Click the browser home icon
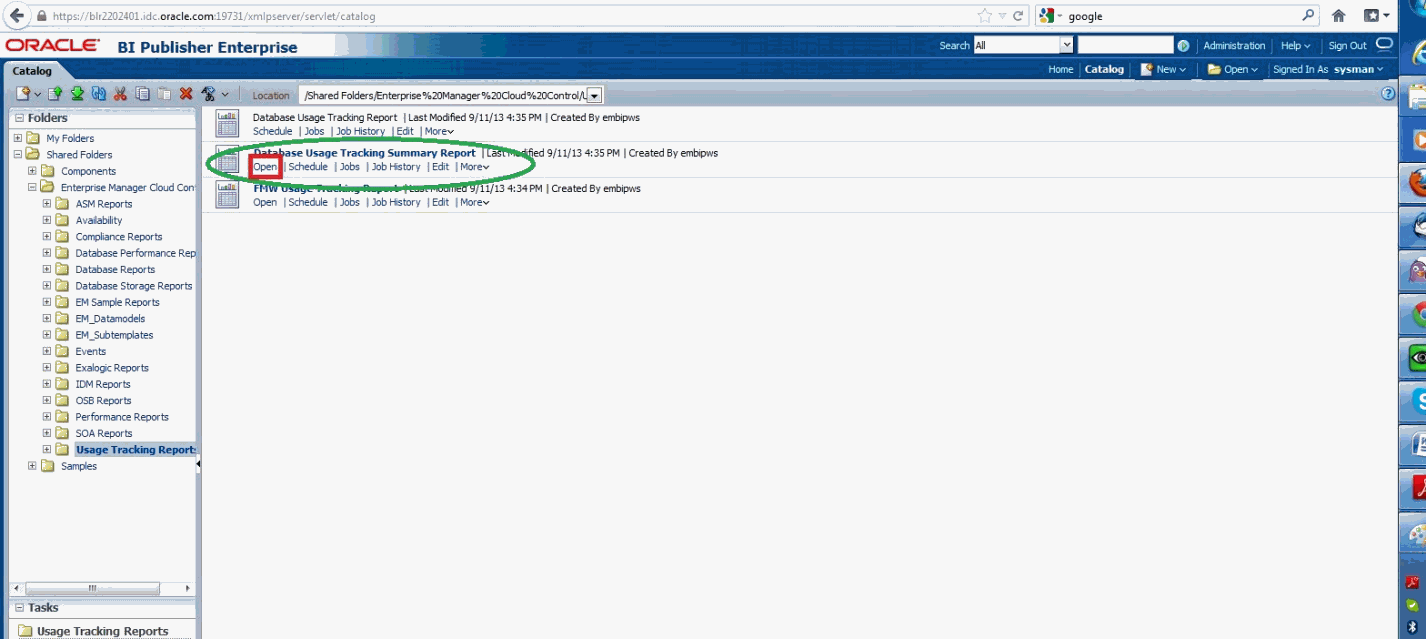 click(1338, 16)
